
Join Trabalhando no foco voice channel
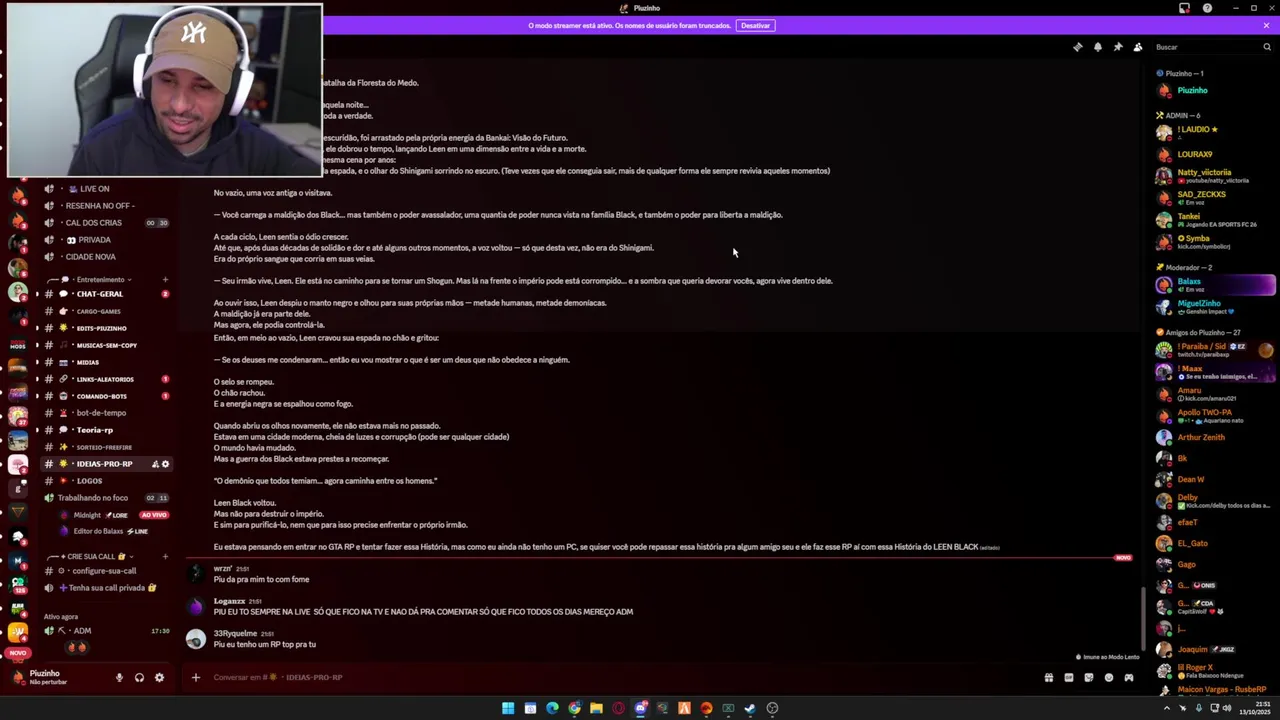(x=105, y=498)
